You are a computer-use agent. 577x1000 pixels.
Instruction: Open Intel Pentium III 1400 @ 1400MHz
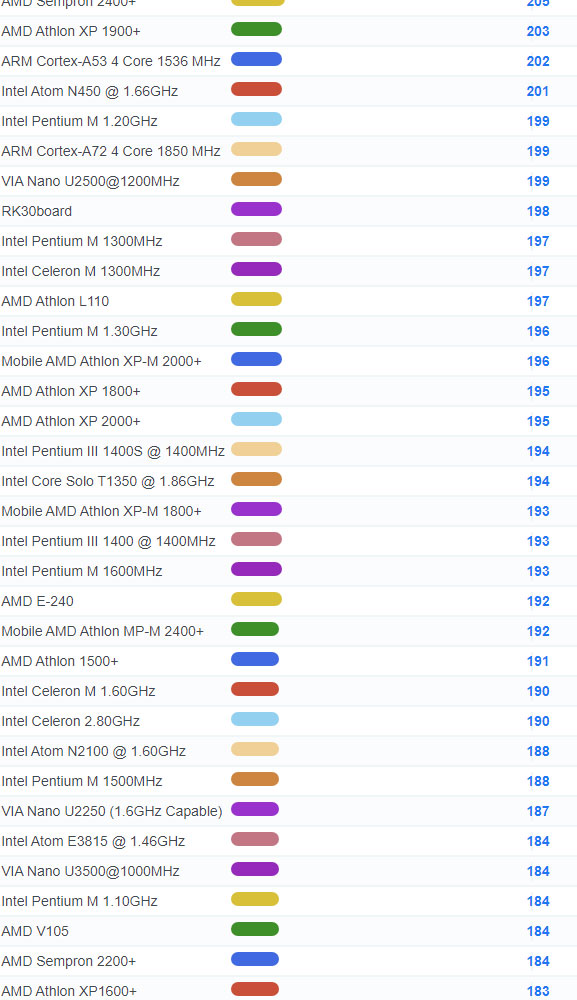(108, 541)
